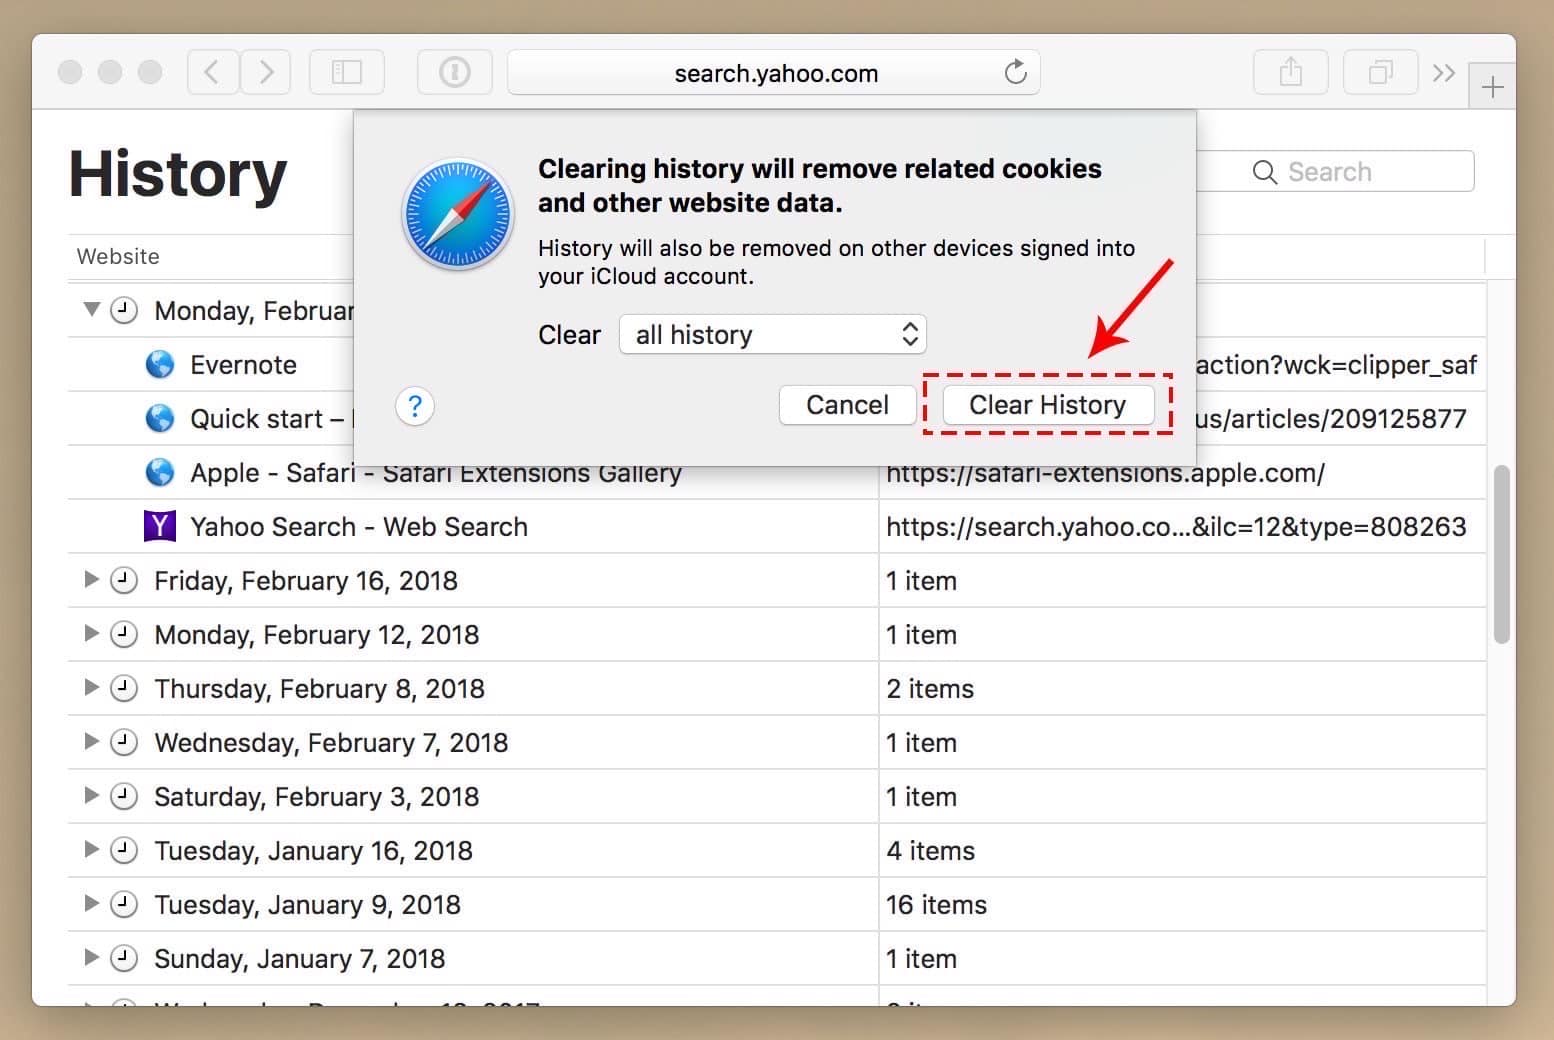The width and height of the screenshot is (1554, 1040).
Task: Collapse the Monday, February date group
Action: tap(91, 310)
